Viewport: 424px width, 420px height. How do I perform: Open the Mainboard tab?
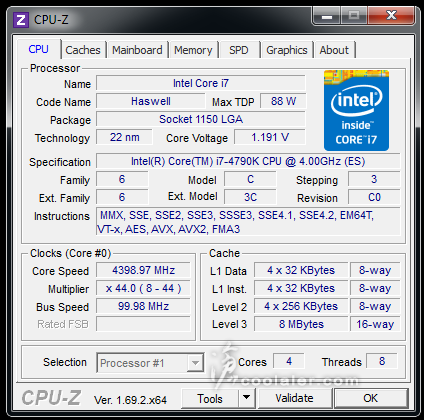[x=137, y=50]
